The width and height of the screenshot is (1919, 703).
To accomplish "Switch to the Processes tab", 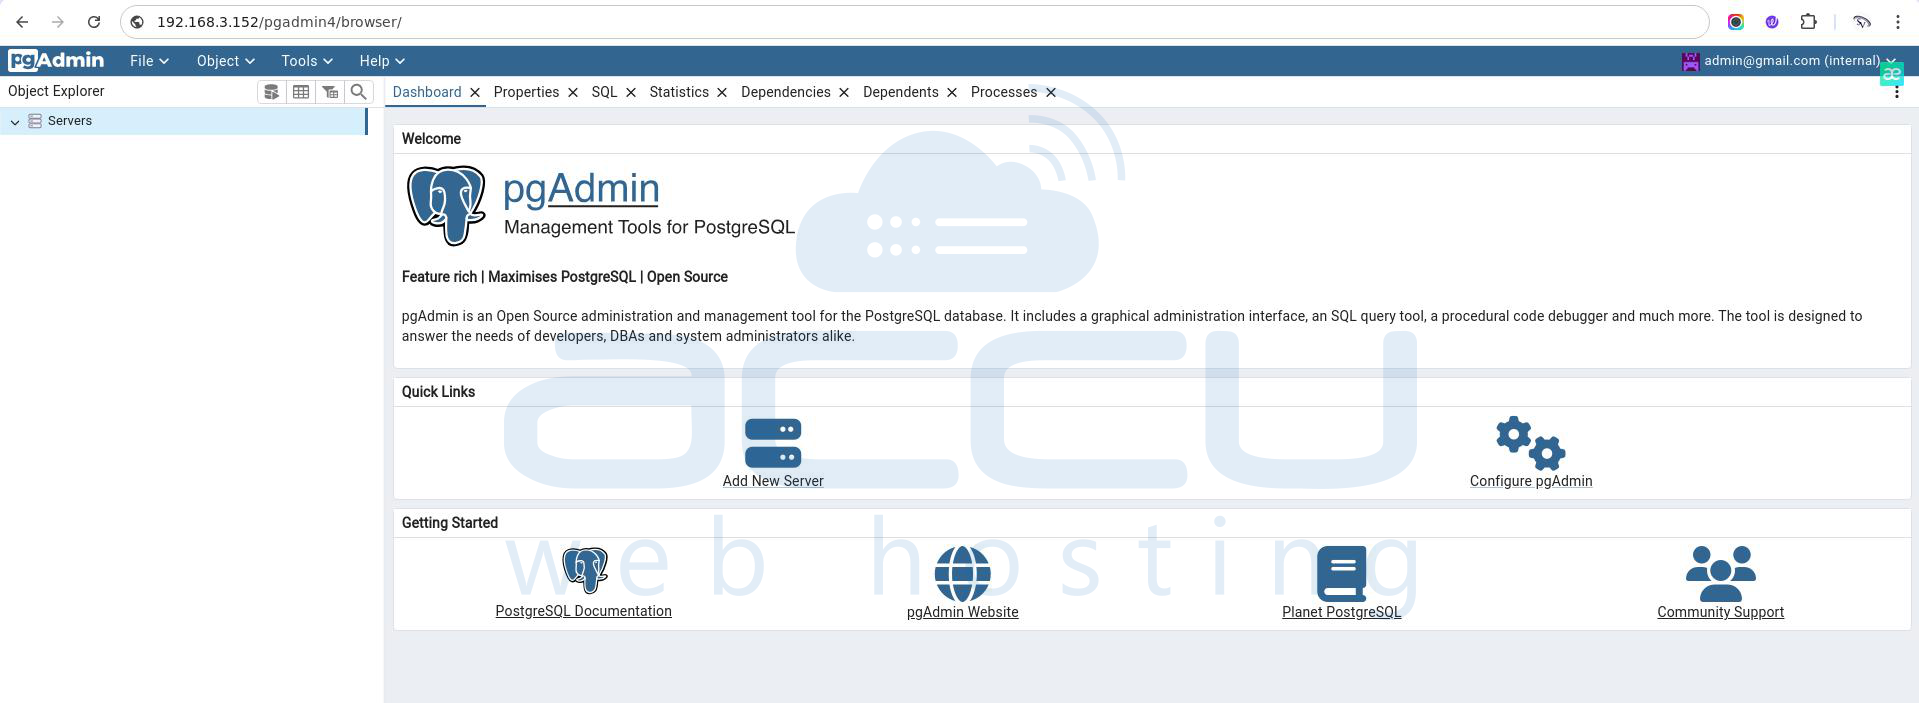I will (1003, 92).
